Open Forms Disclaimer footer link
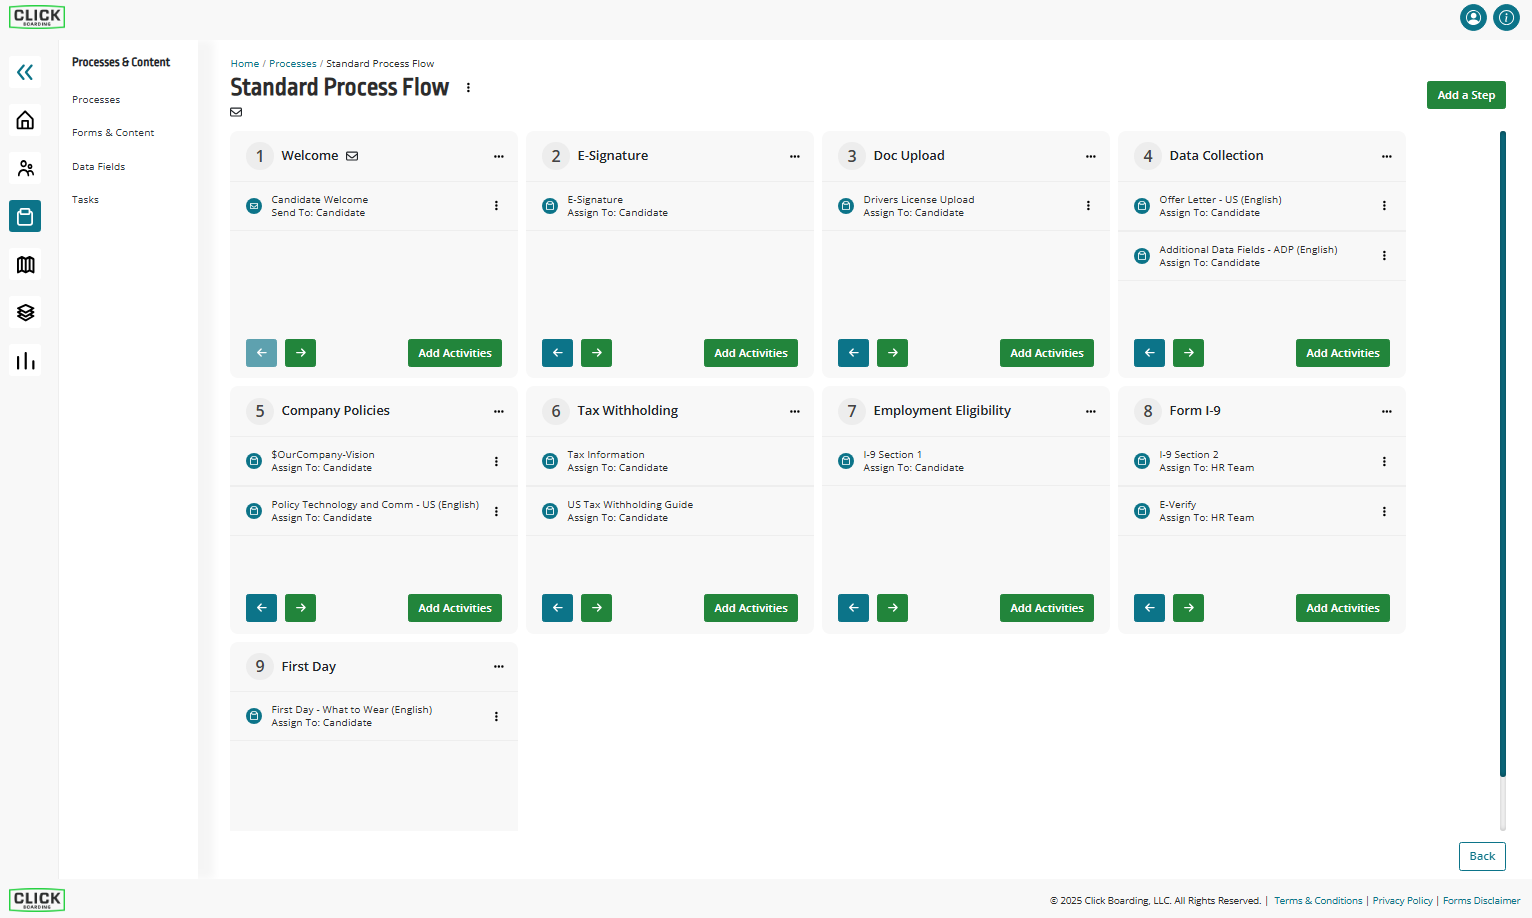 (1481, 901)
